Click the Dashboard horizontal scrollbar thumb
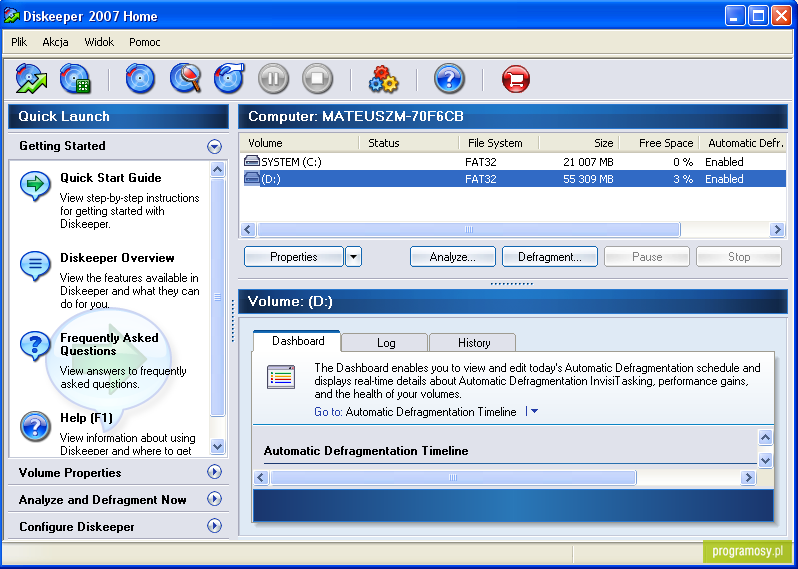 click(x=453, y=477)
